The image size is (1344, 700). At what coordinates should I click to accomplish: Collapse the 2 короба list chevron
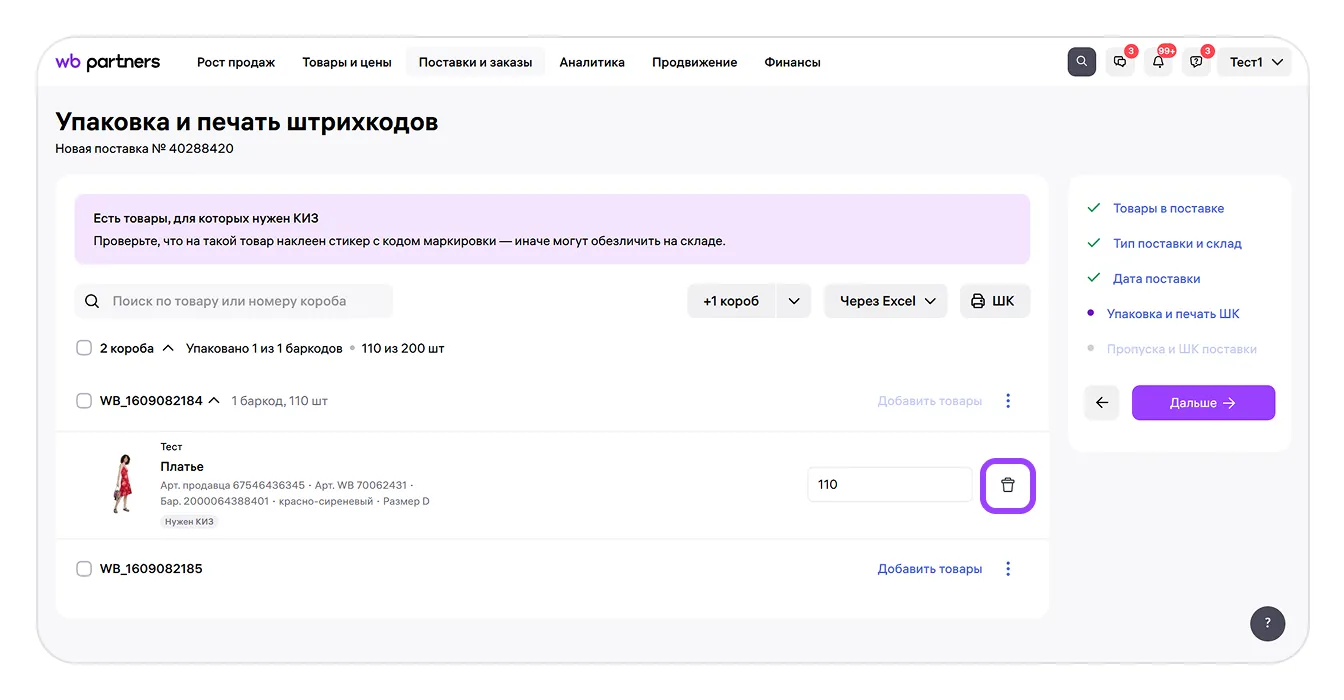(168, 348)
